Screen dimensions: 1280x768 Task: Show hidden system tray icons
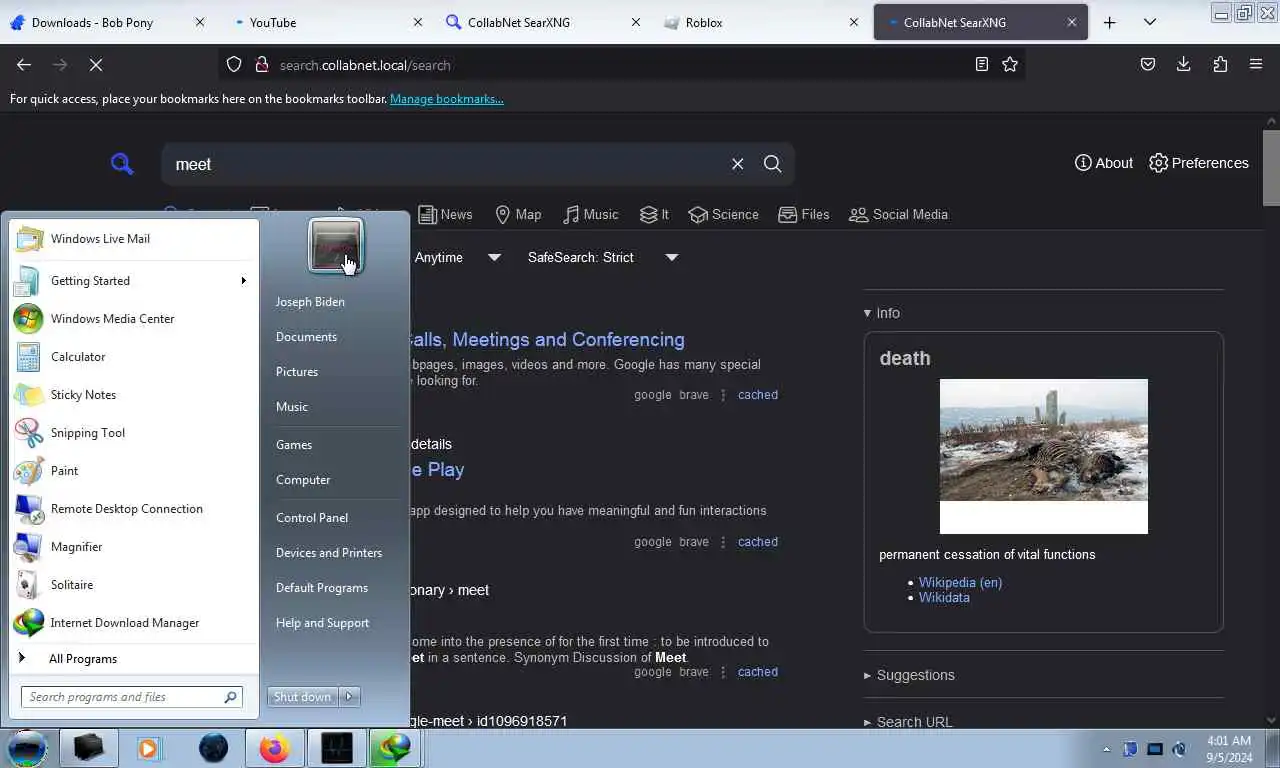(1106, 749)
